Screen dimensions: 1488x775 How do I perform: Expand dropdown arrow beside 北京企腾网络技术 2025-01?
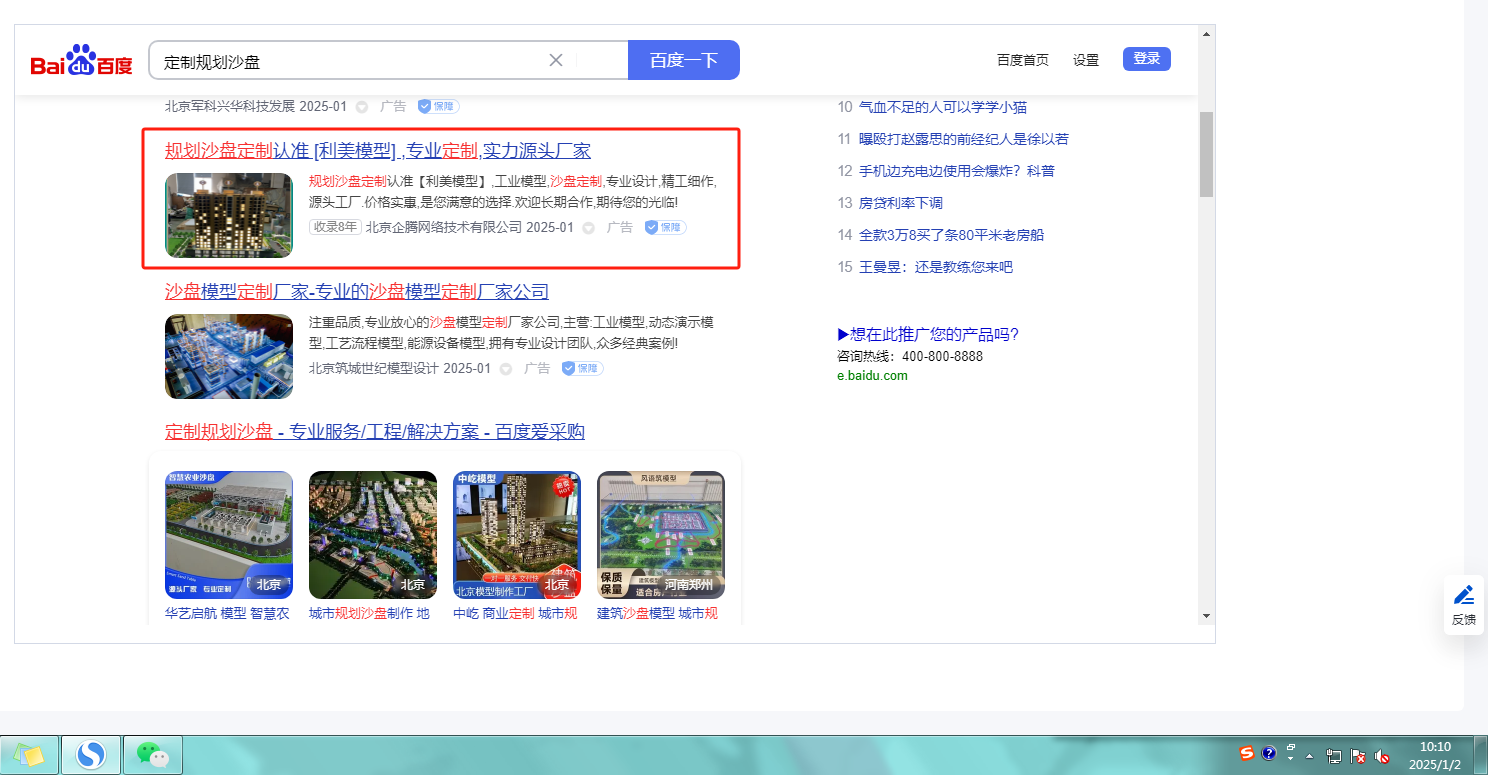[x=589, y=228]
